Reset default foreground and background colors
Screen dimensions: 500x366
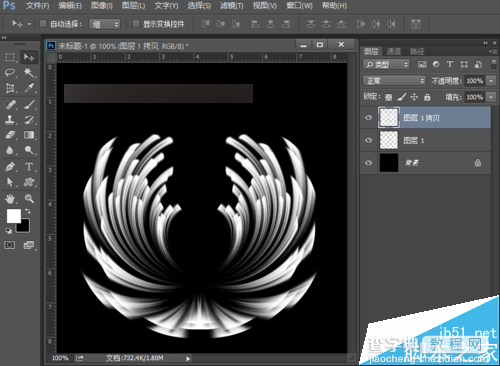click(8, 230)
